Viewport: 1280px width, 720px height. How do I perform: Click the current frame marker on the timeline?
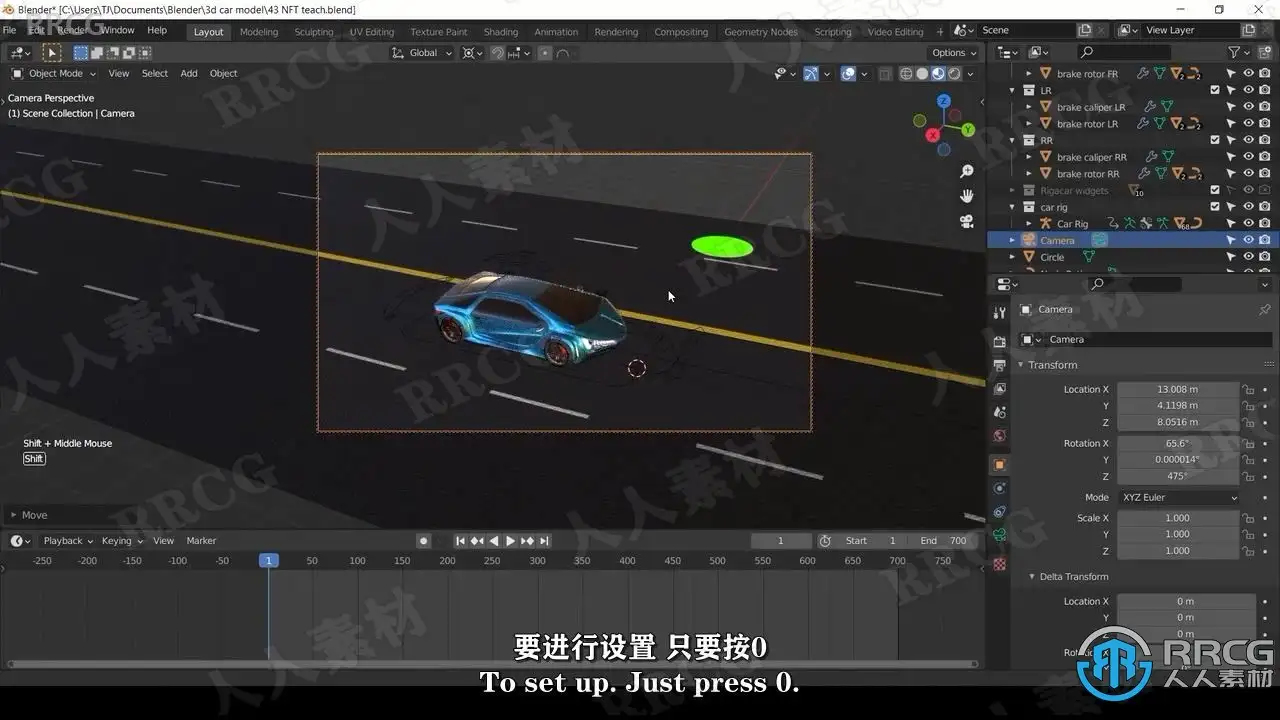[268, 561]
